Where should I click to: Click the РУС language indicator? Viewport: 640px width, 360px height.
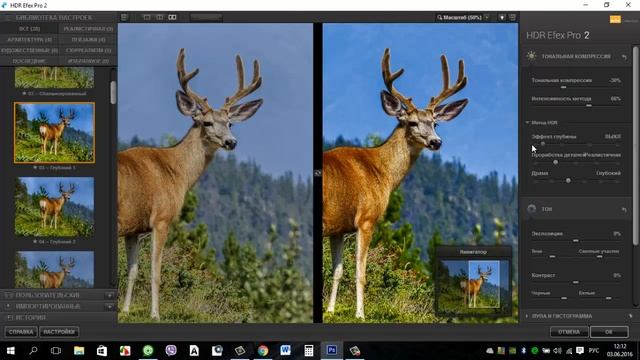pos(593,351)
